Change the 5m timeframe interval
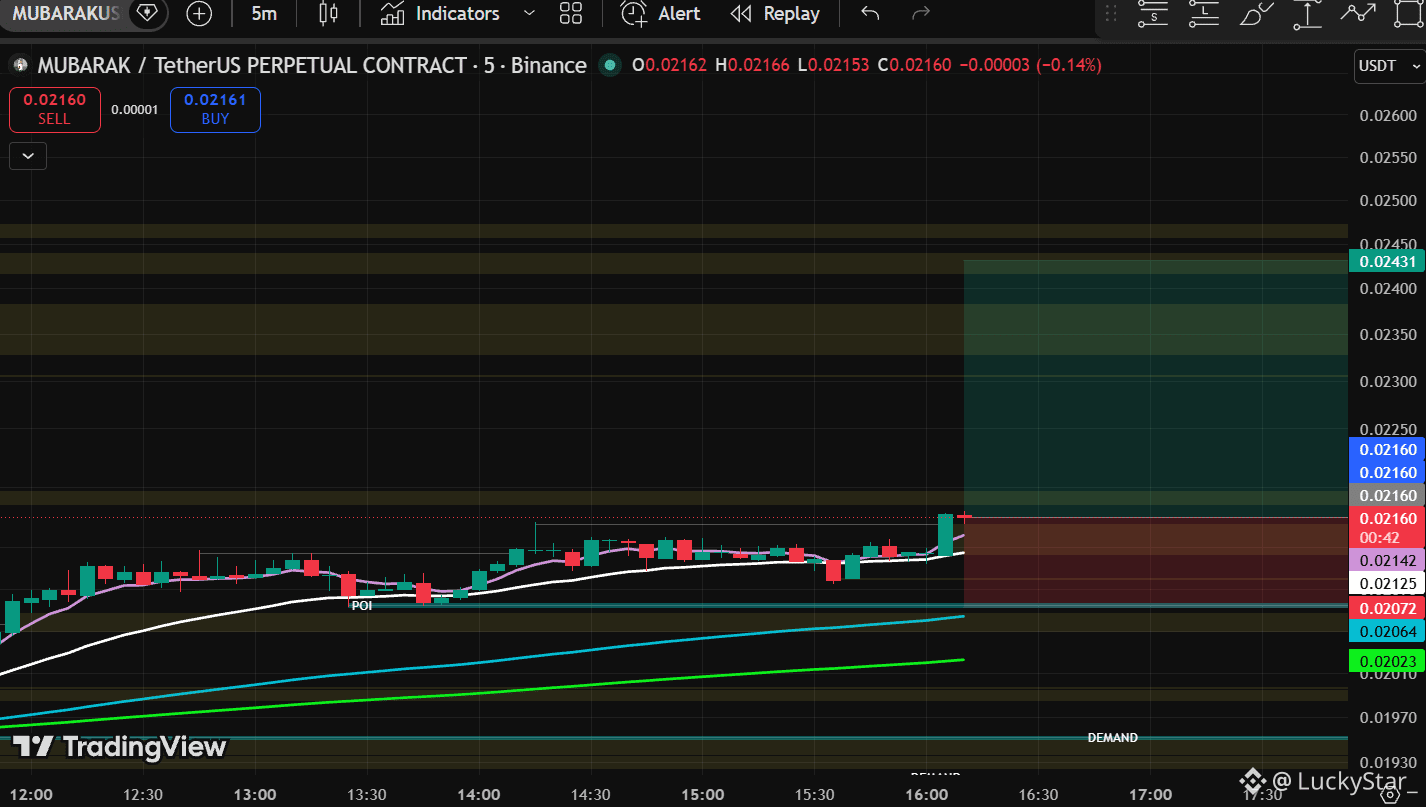This screenshot has width=1426, height=807. tap(264, 14)
